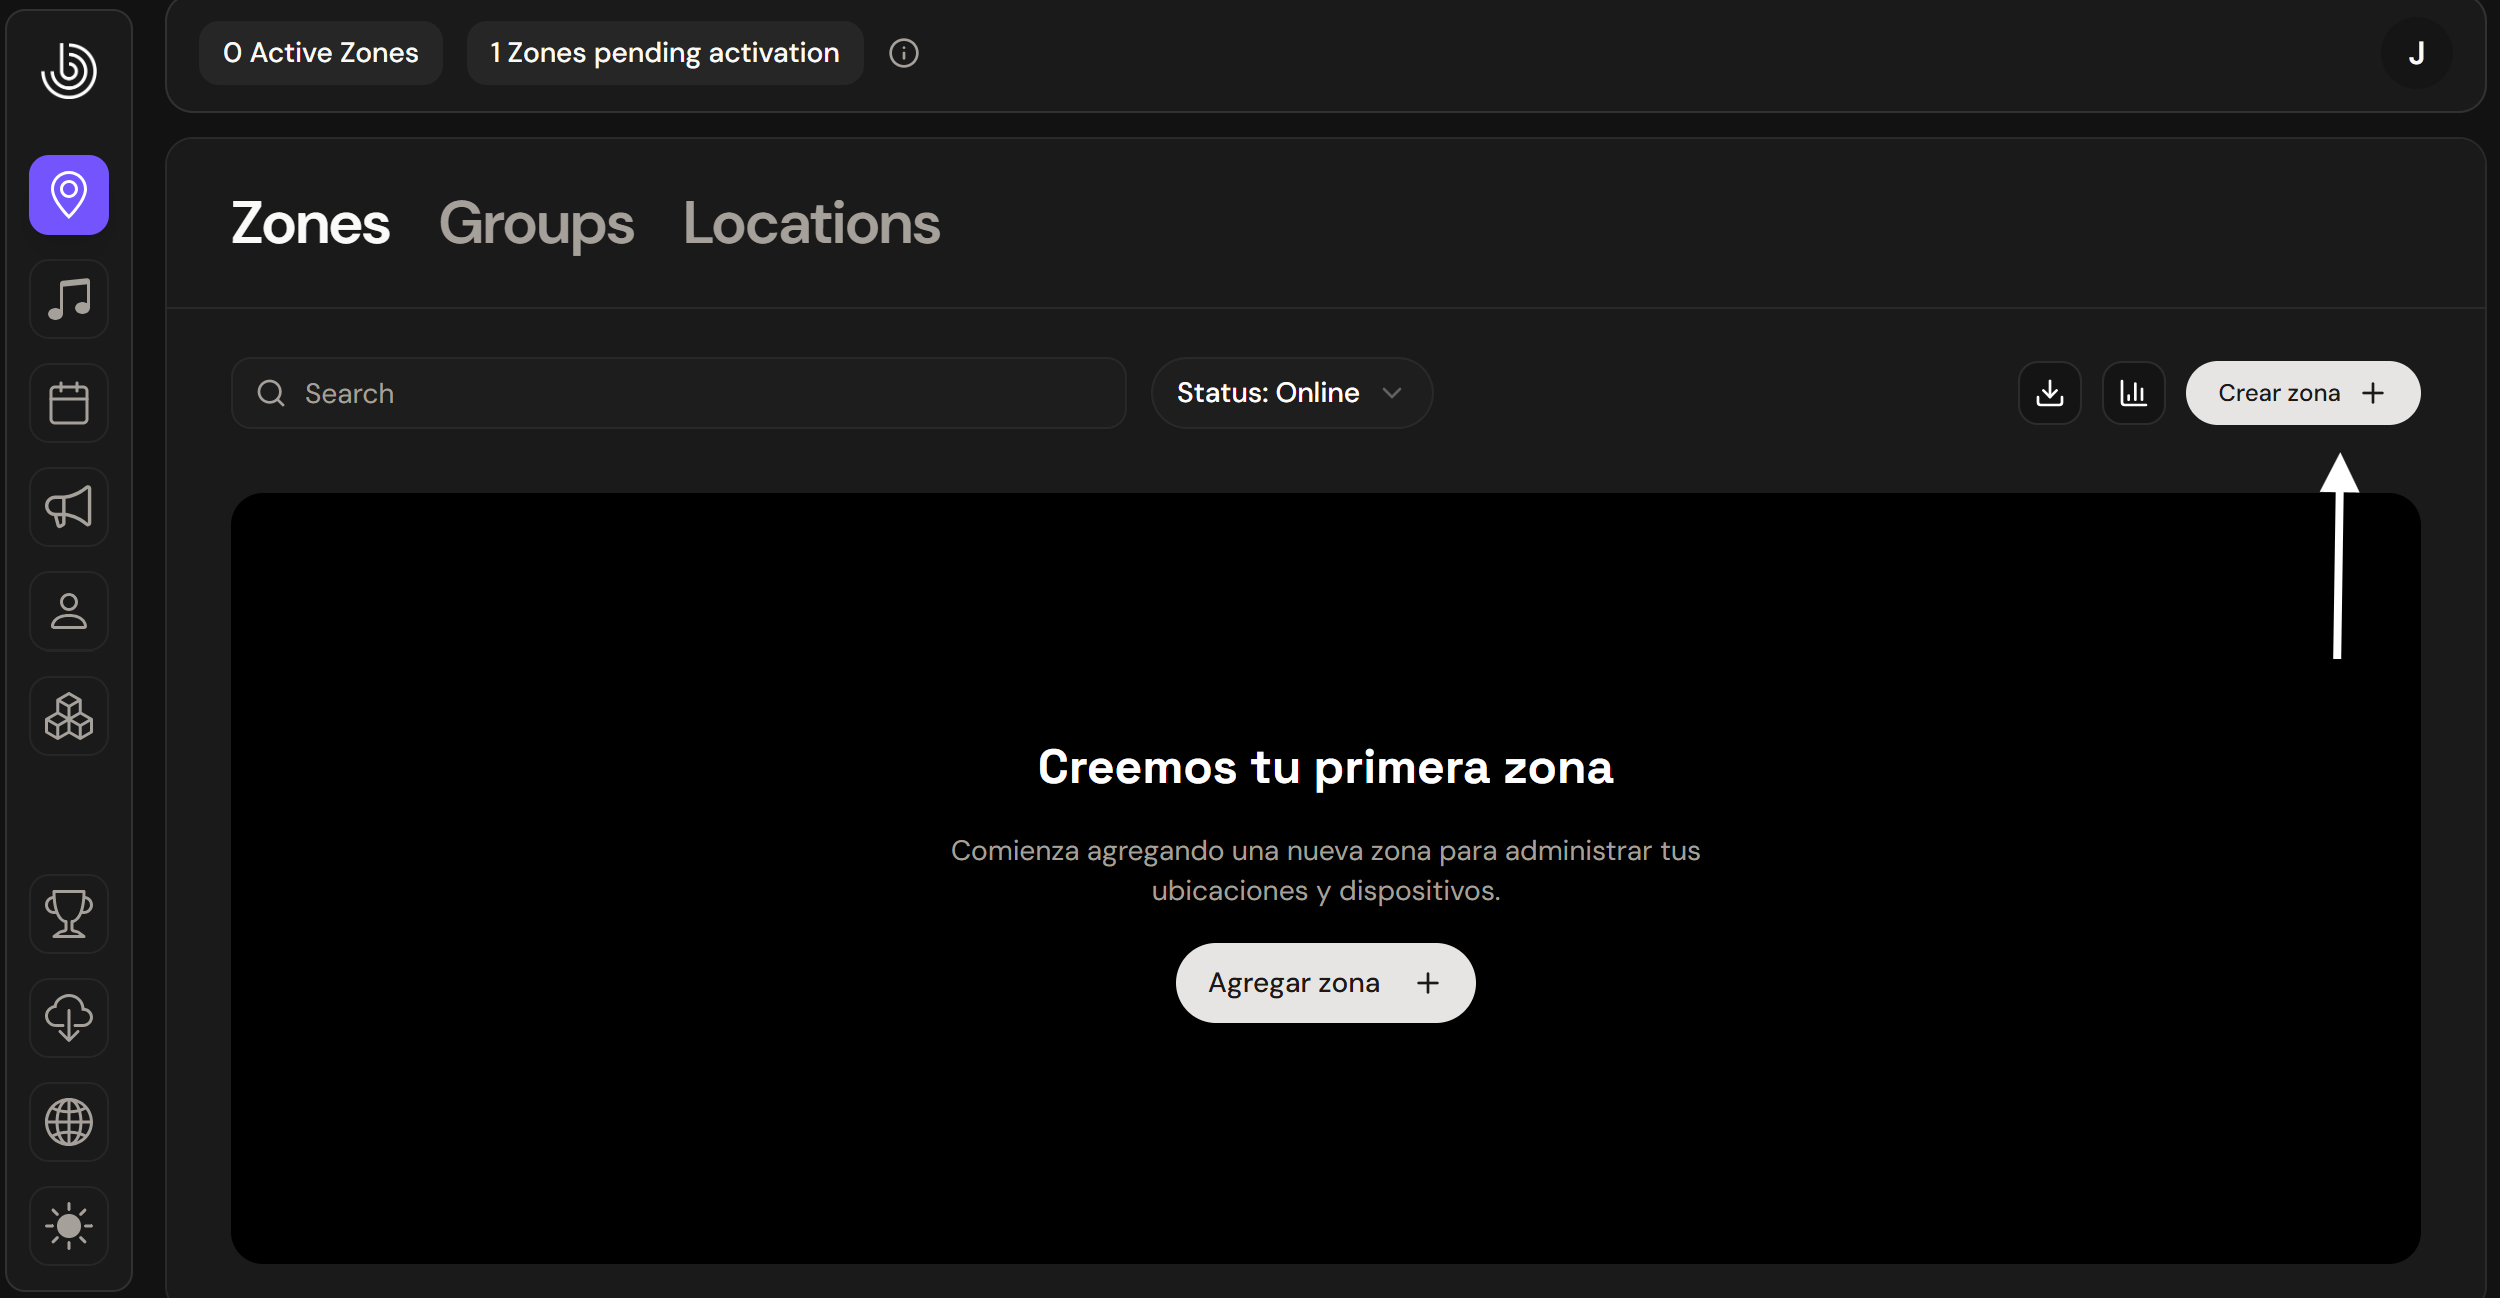Open the music note sidebar section
Screen dimensions: 2500x1298
coord(69,299)
